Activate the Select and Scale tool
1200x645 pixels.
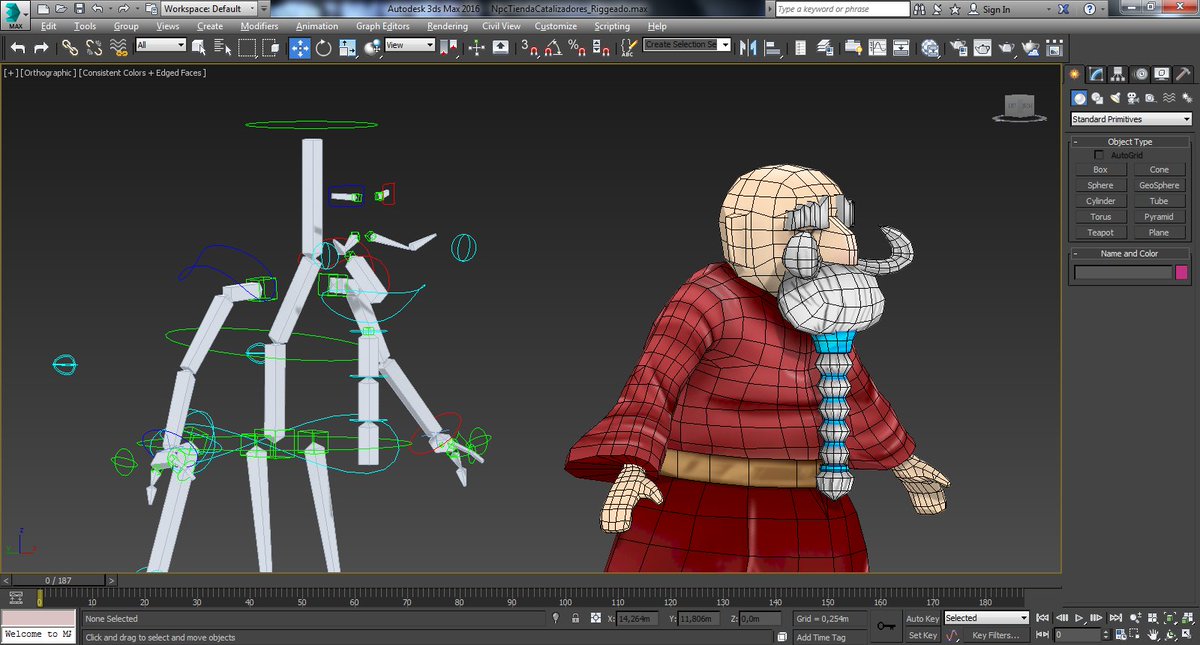[348, 47]
